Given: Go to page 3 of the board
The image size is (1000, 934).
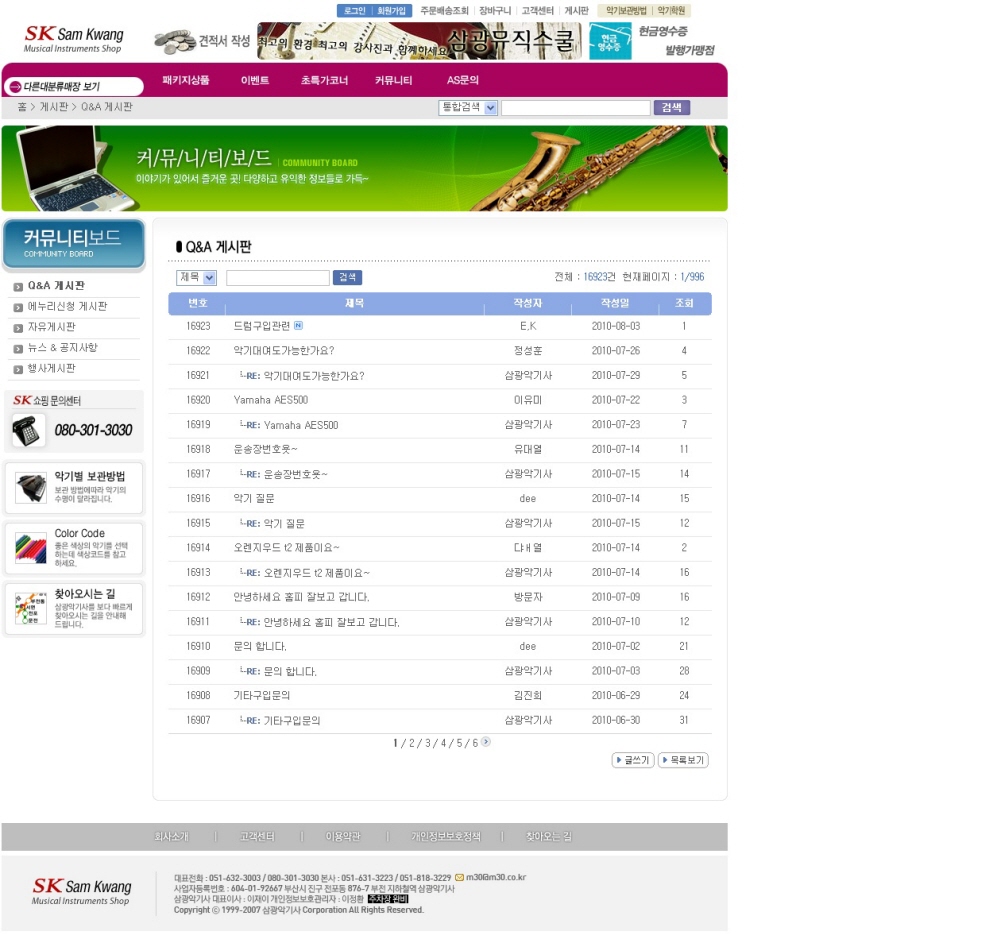Looking at the screenshot, I should click(x=428, y=743).
